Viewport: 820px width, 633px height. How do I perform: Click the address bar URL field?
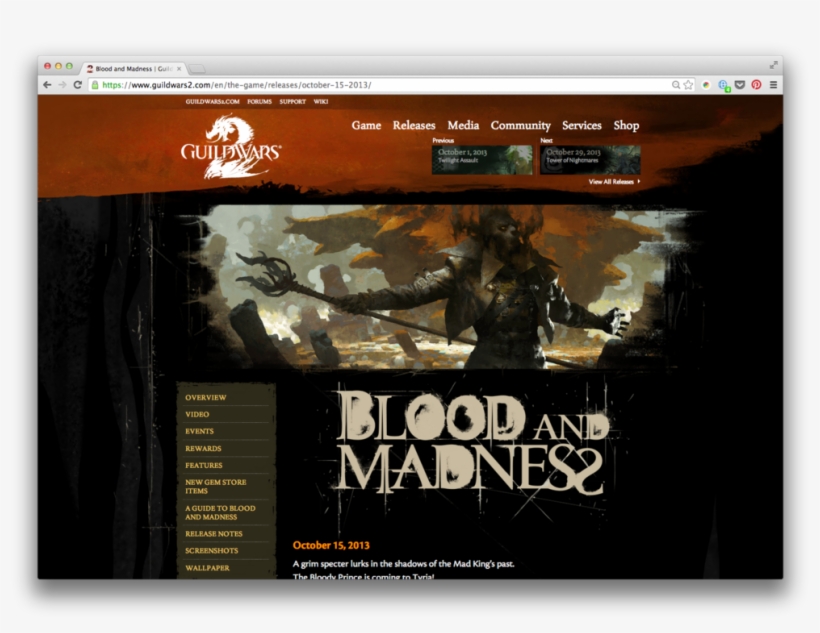point(380,85)
